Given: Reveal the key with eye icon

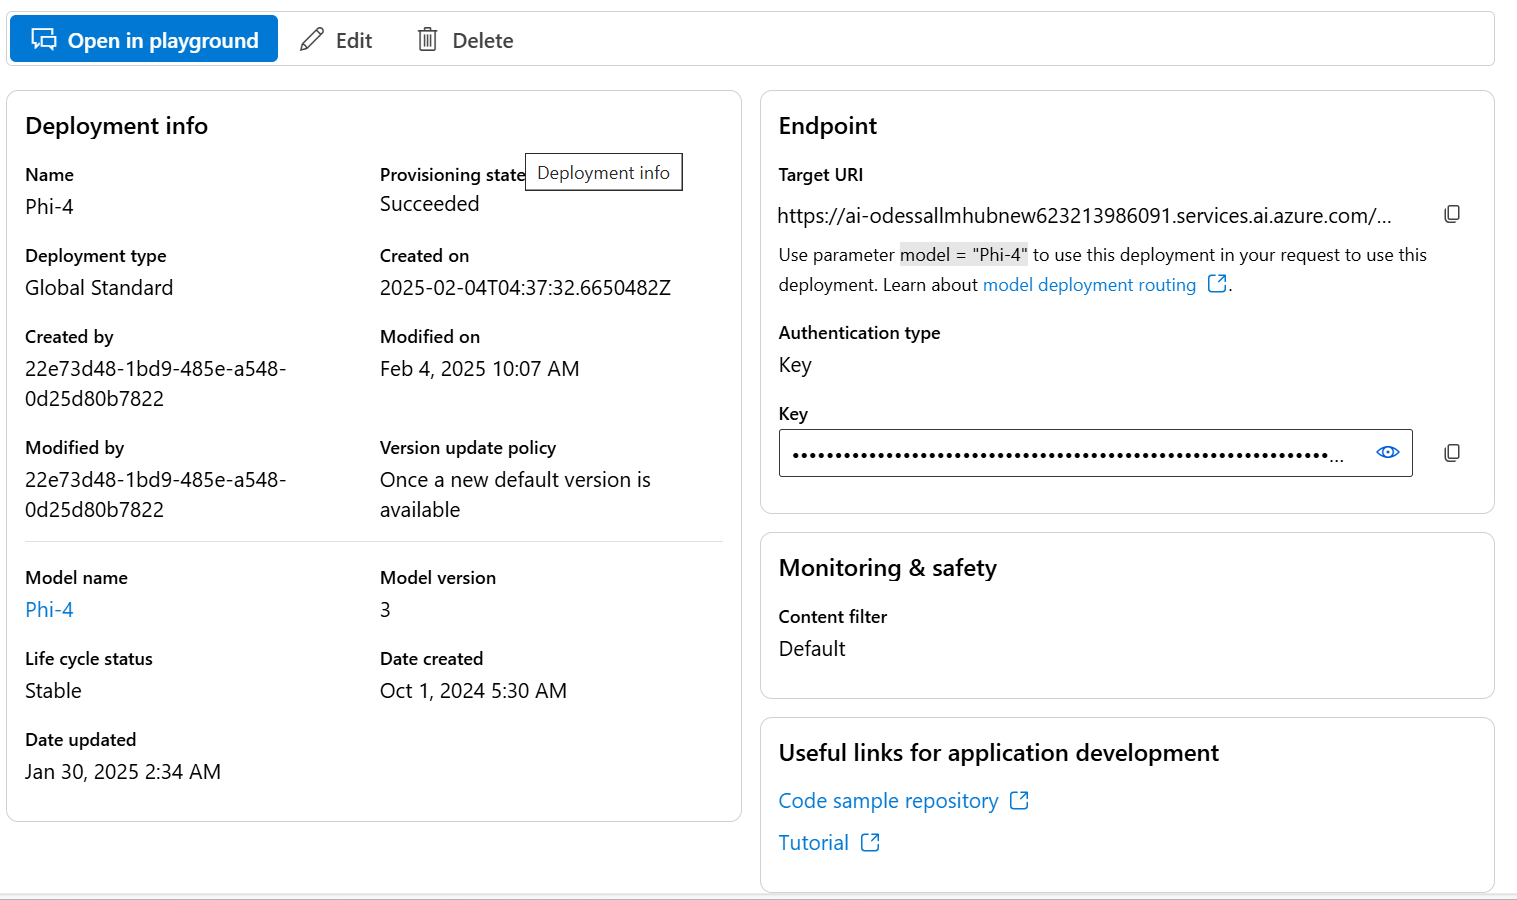Looking at the screenshot, I should tap(1387, 452).
